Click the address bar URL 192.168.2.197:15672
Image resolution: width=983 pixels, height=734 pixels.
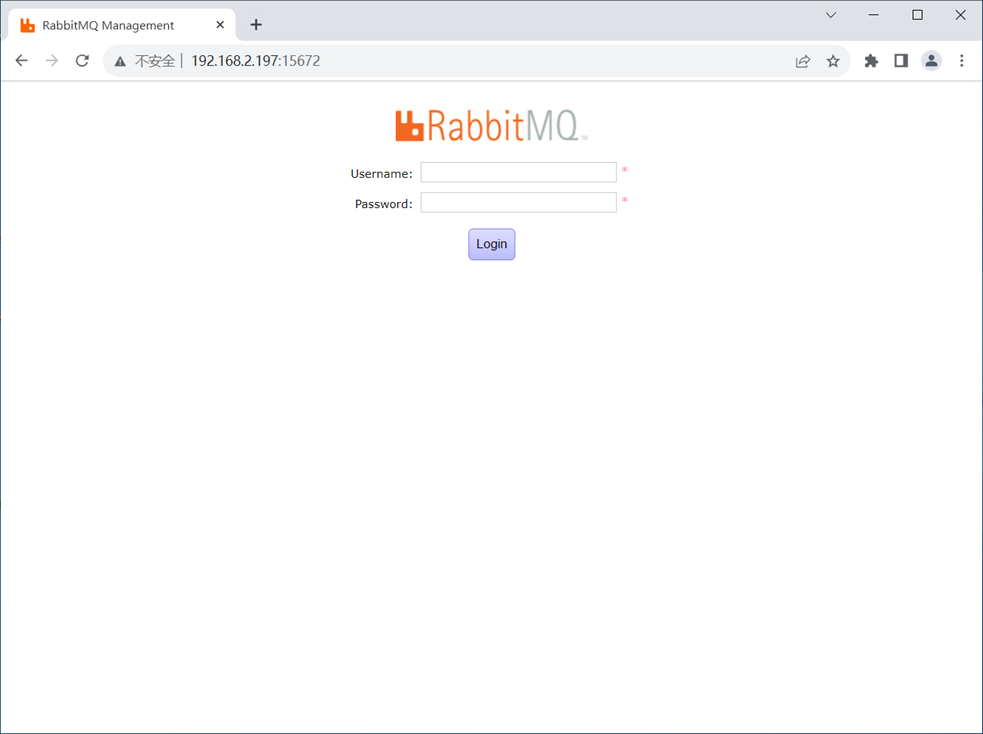pos(256,61)
